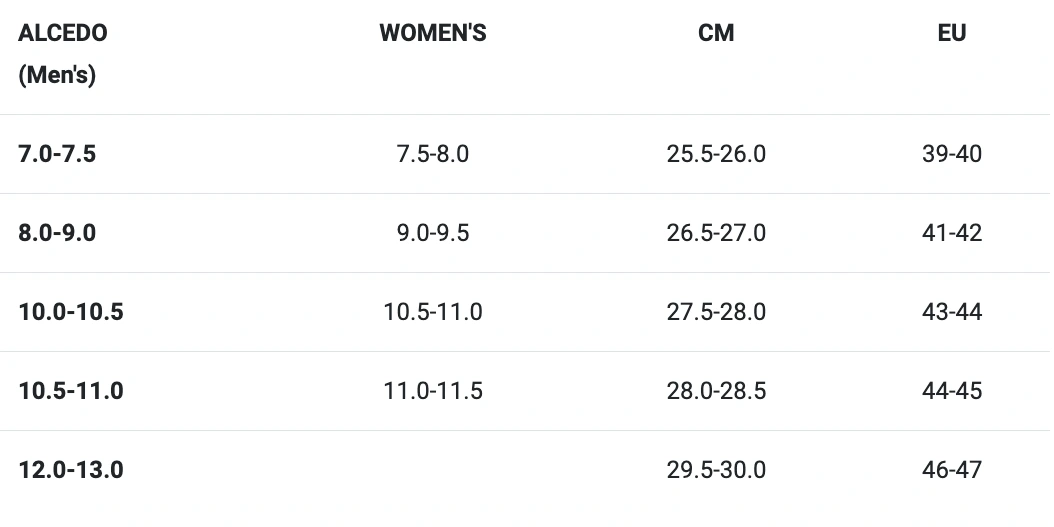
Task: Click women's size 10.5-11.0 cell
Action: point(433,312)
